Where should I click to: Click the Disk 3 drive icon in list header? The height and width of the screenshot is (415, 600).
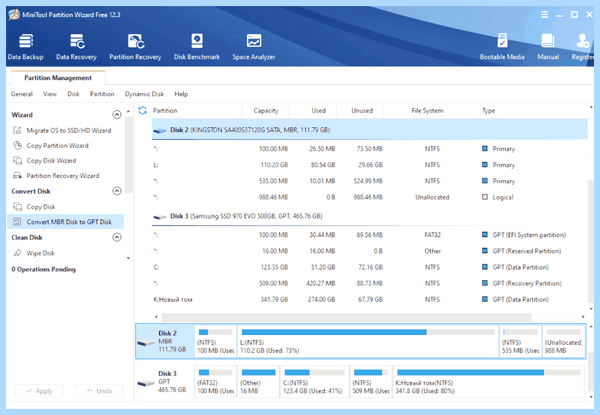coord(160,217)
